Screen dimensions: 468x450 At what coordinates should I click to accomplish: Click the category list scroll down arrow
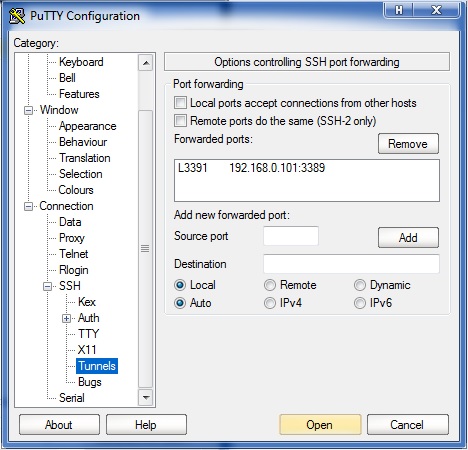coord(146,397)
